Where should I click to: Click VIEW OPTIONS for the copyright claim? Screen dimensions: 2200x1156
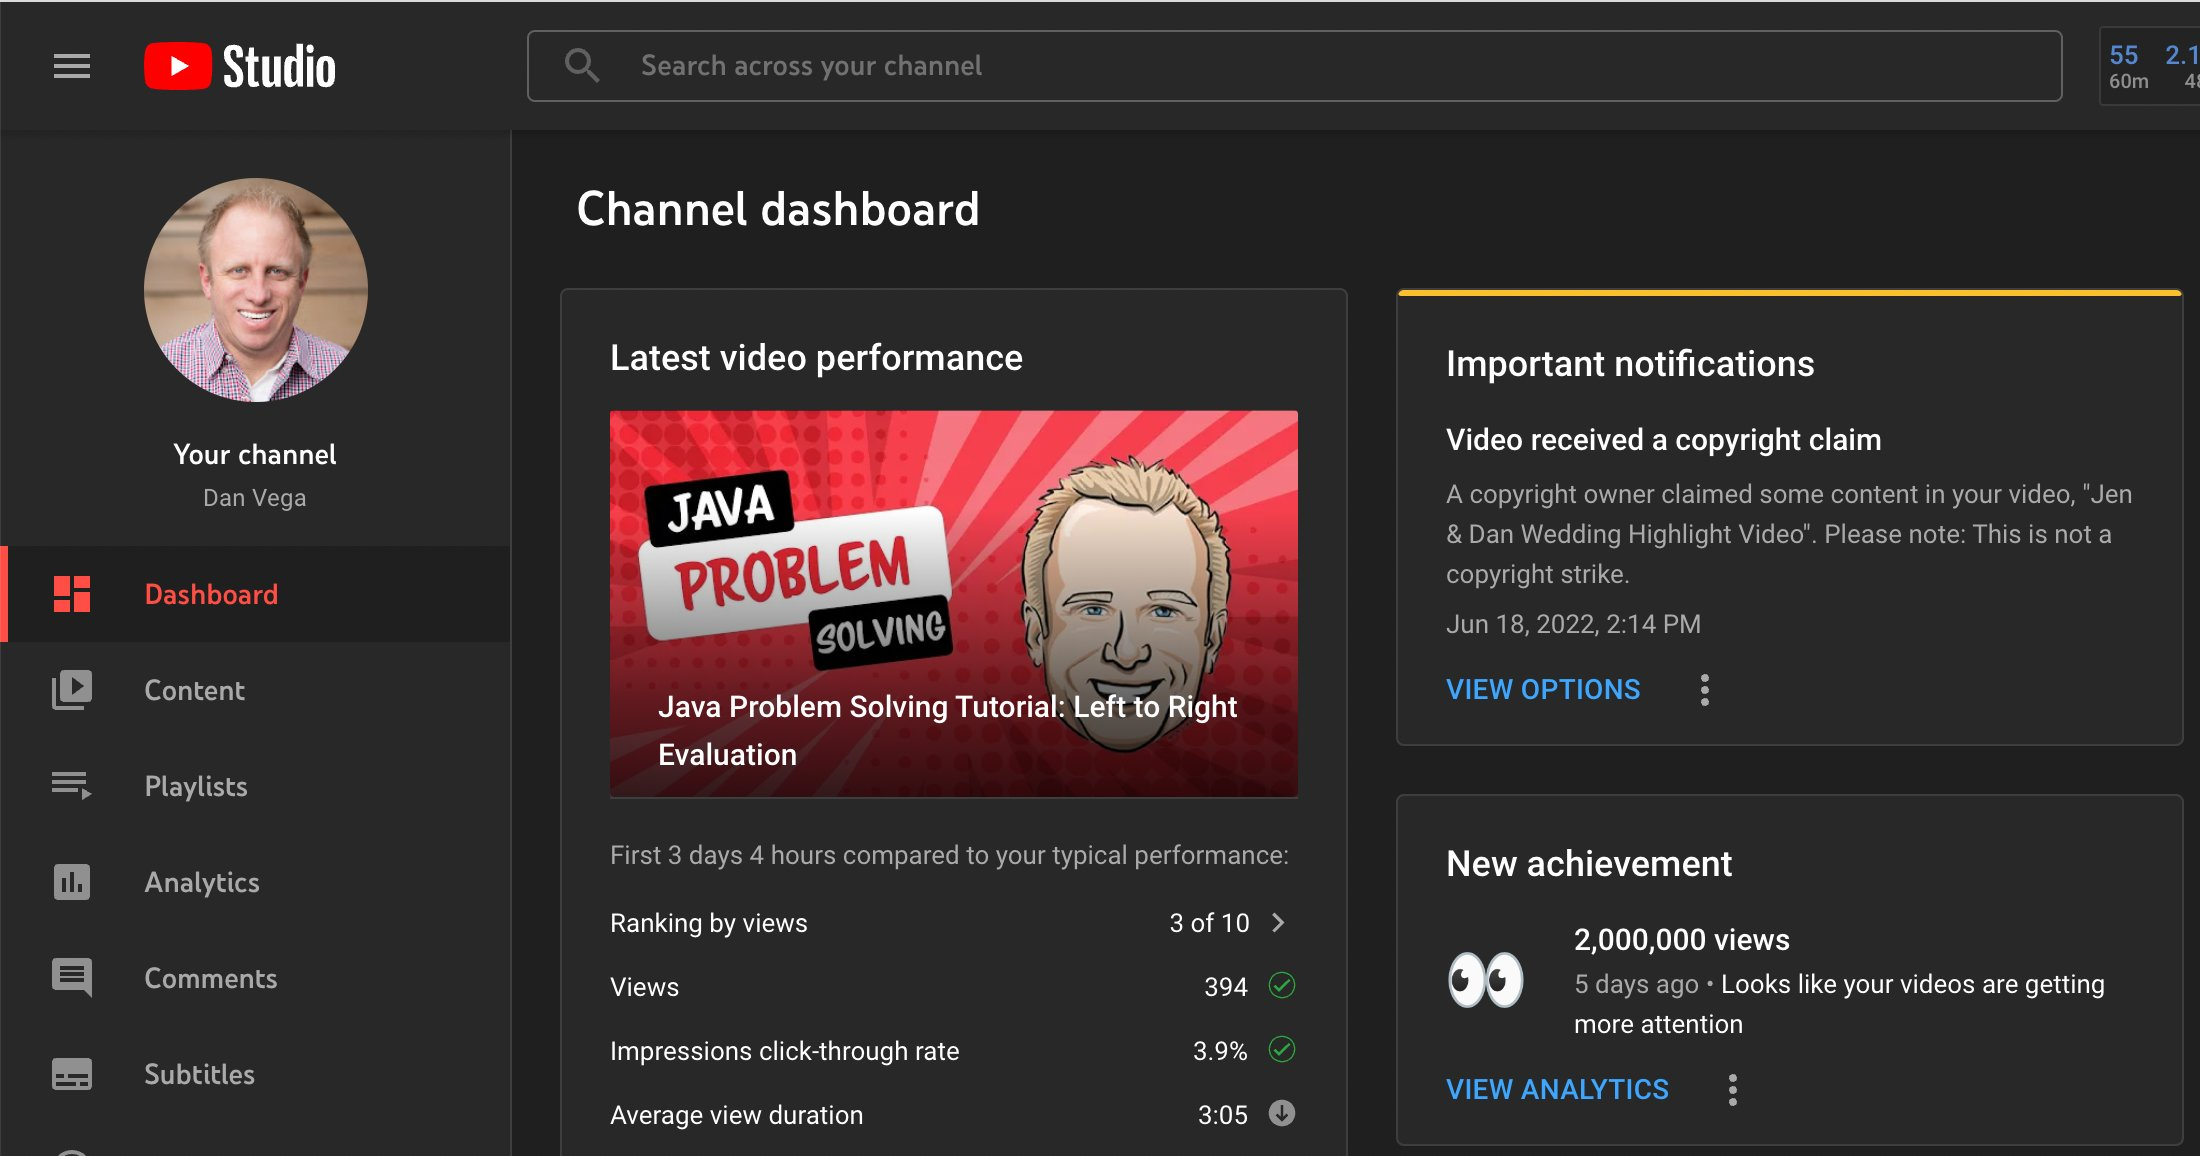coord(1542,689)
